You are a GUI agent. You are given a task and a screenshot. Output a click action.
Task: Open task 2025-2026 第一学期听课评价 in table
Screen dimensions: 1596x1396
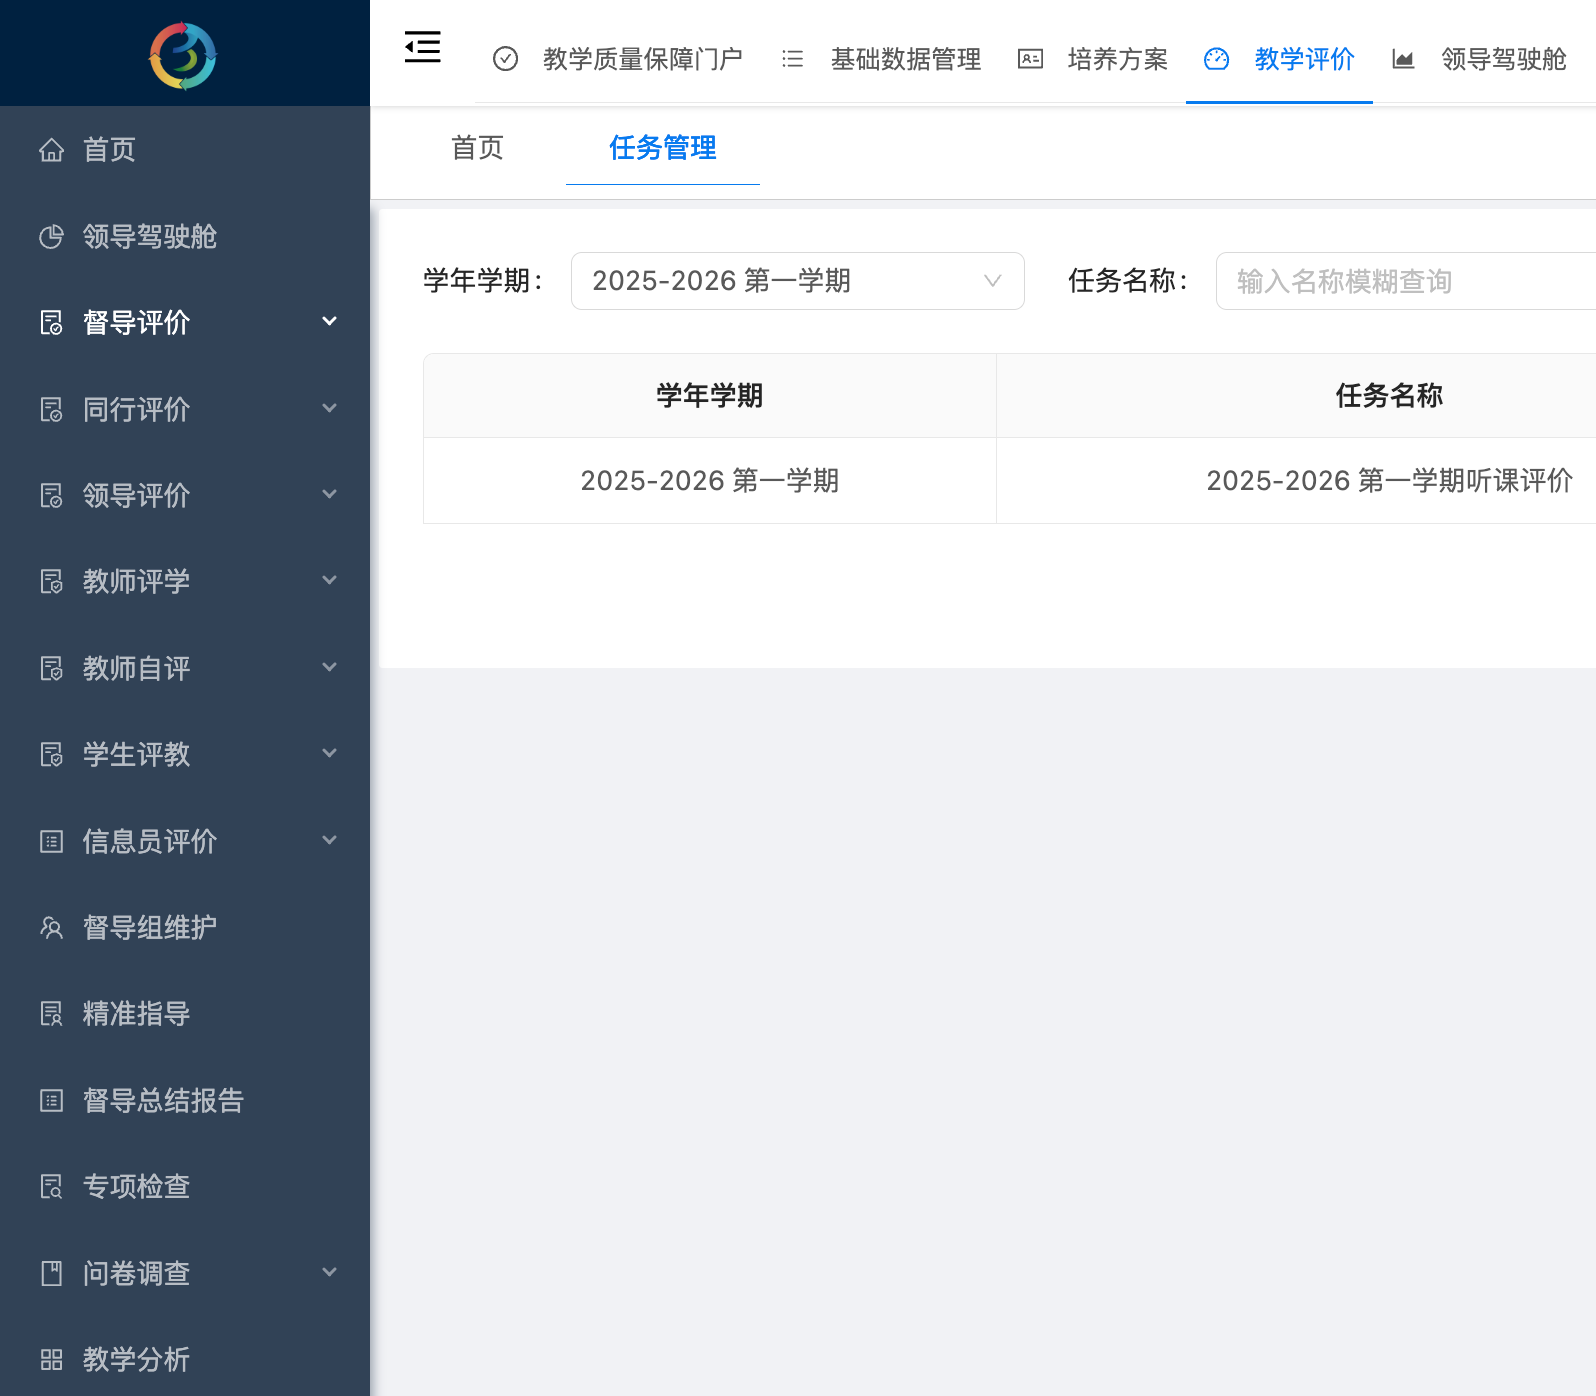point(1389,481)
